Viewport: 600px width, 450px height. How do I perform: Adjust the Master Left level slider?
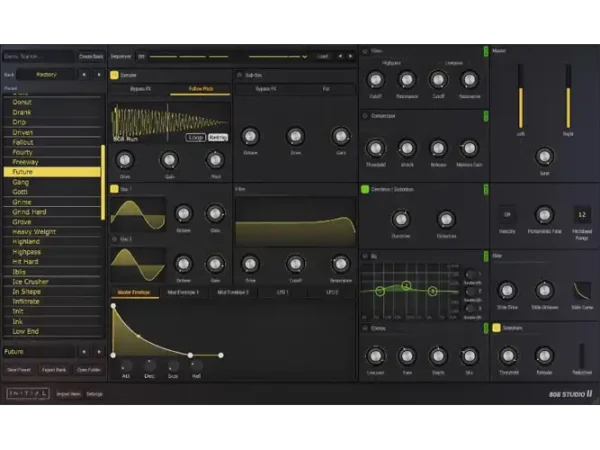(x=521, y=96)
